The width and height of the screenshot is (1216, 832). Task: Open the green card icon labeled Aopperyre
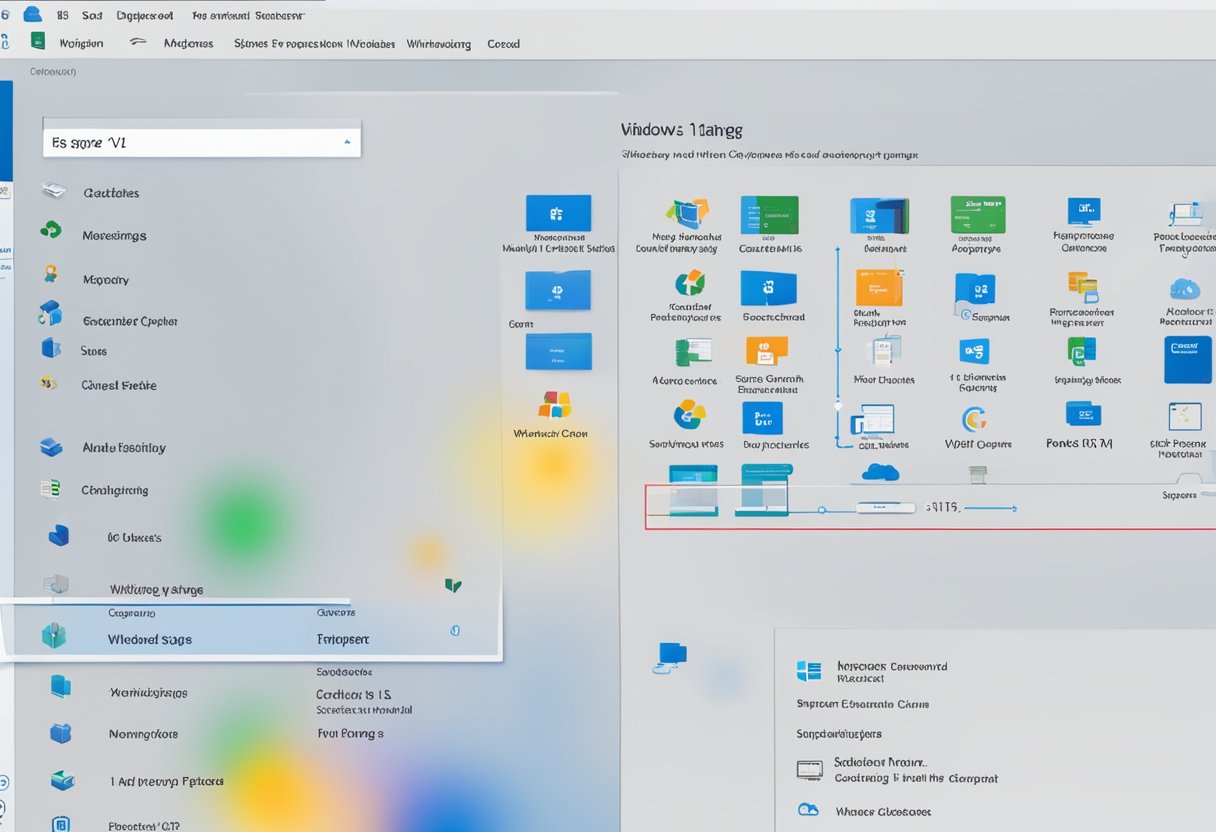coord(977,215)
